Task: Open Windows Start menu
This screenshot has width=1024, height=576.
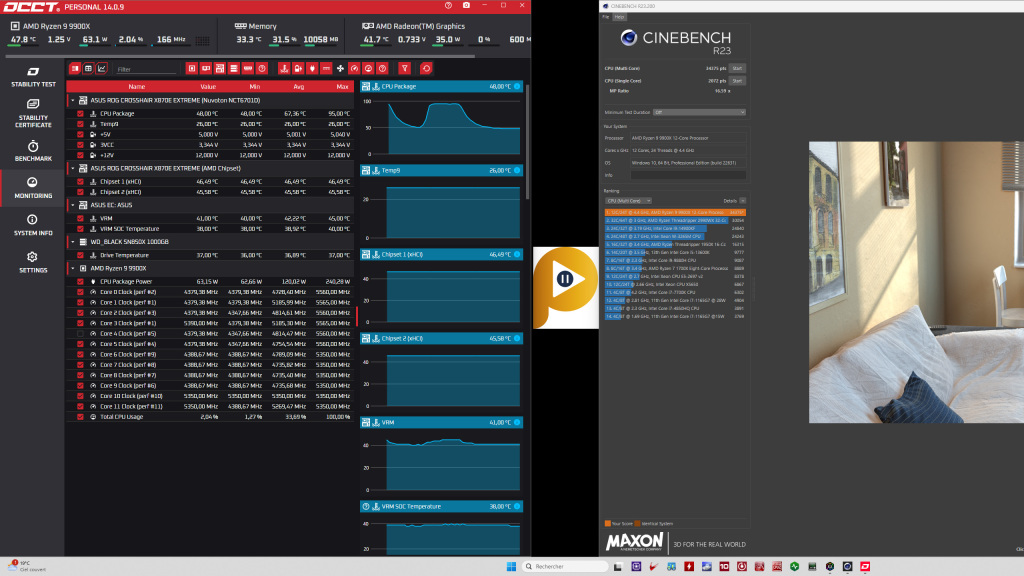Action: (x=511, y=566)
